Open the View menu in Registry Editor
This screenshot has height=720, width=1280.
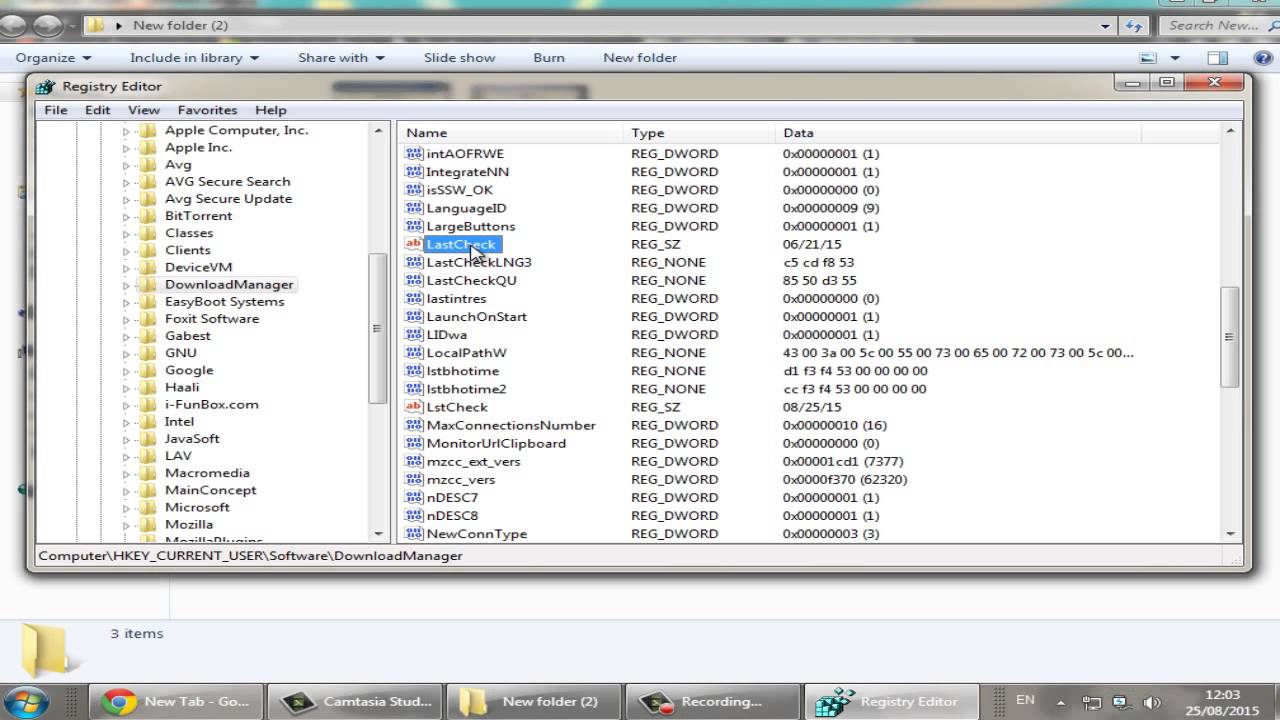pyautogui.click(x=144, y=110)
